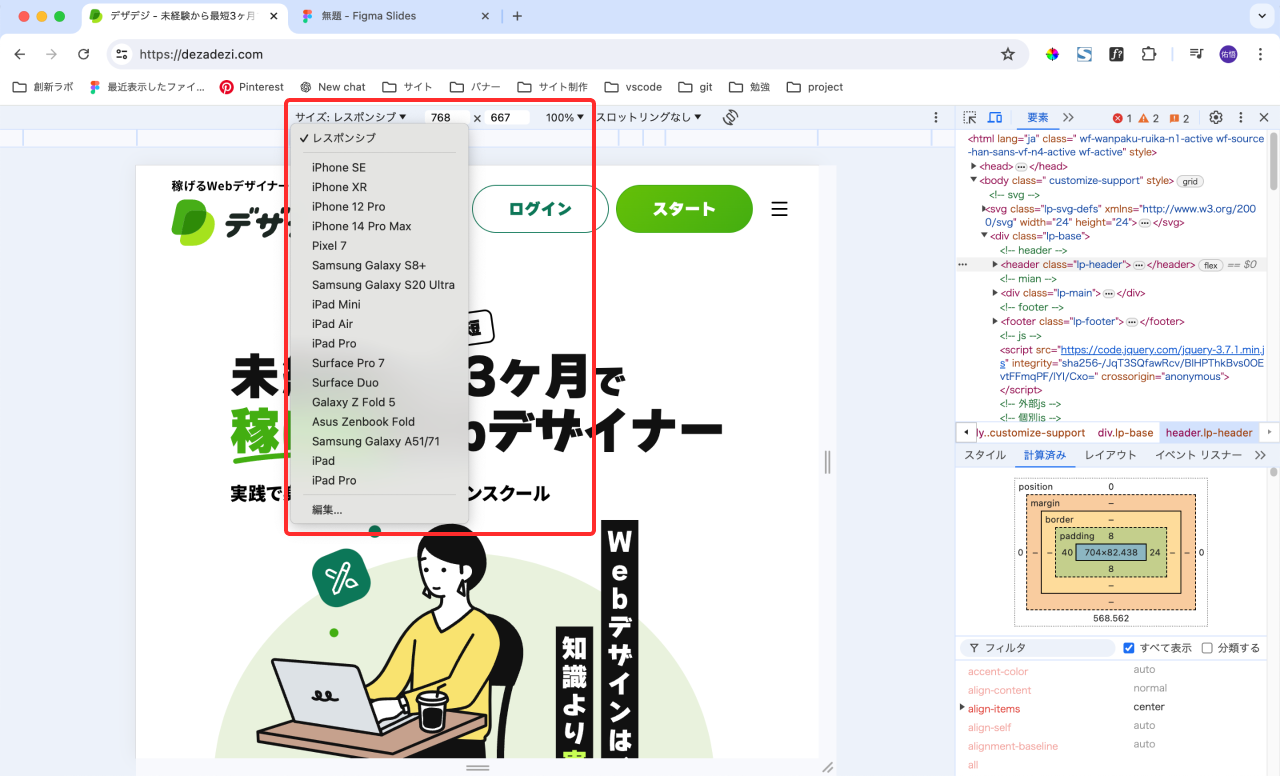
Task: Switch to the レイアウト tab
Action: click(1110, 455)
